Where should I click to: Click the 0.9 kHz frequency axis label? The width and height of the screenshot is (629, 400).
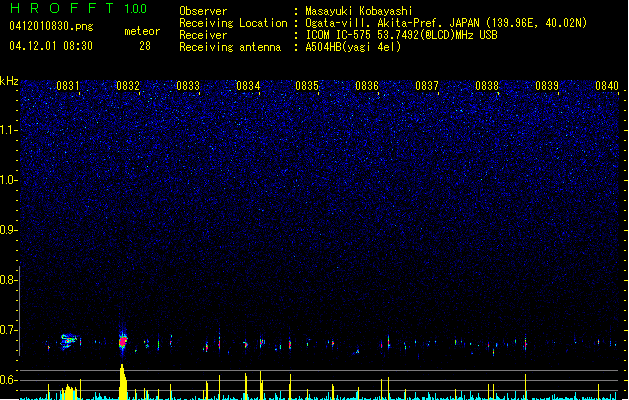[9, 230]
